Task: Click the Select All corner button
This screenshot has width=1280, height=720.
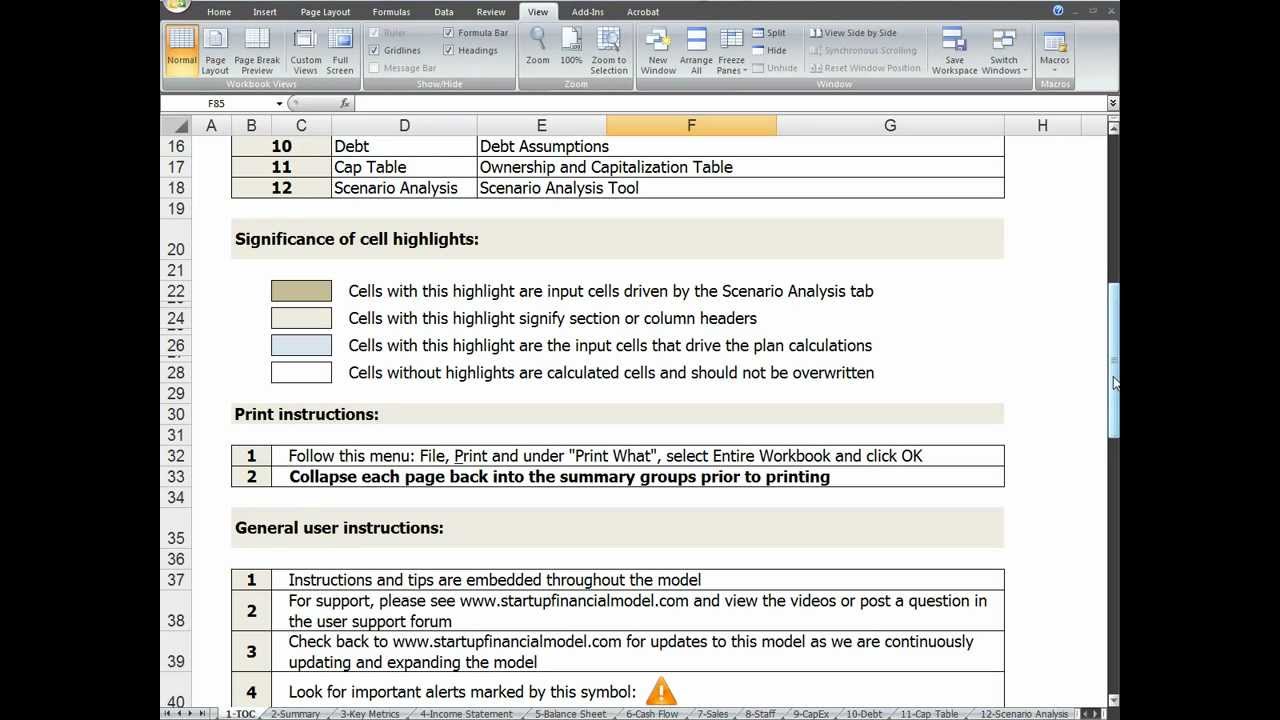Action: pos(176,125)
